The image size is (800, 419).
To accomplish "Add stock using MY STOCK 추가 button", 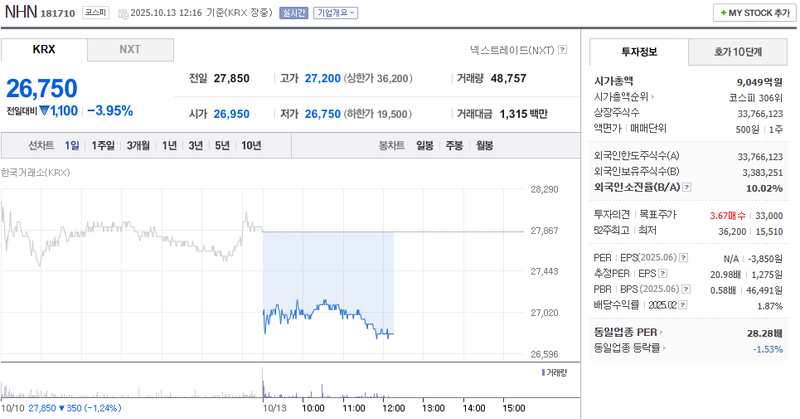I will pyautogui.click(x=752, y=13).
